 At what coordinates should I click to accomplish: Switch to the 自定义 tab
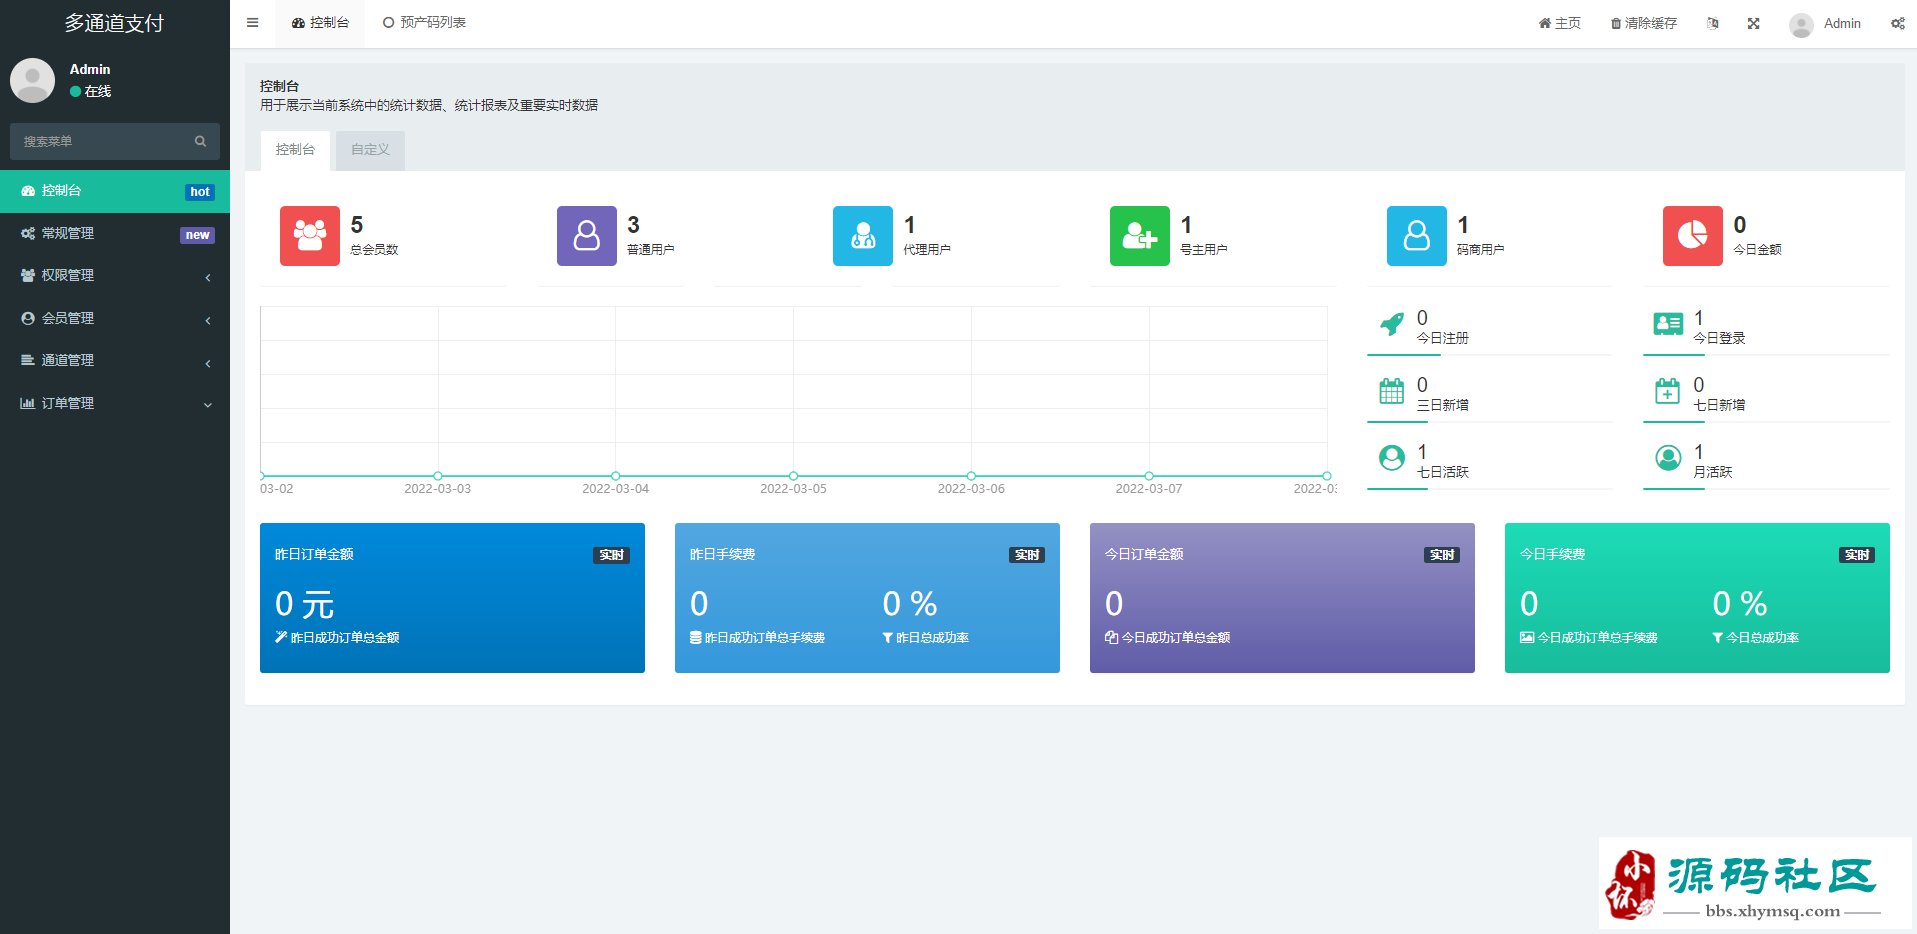370,150
